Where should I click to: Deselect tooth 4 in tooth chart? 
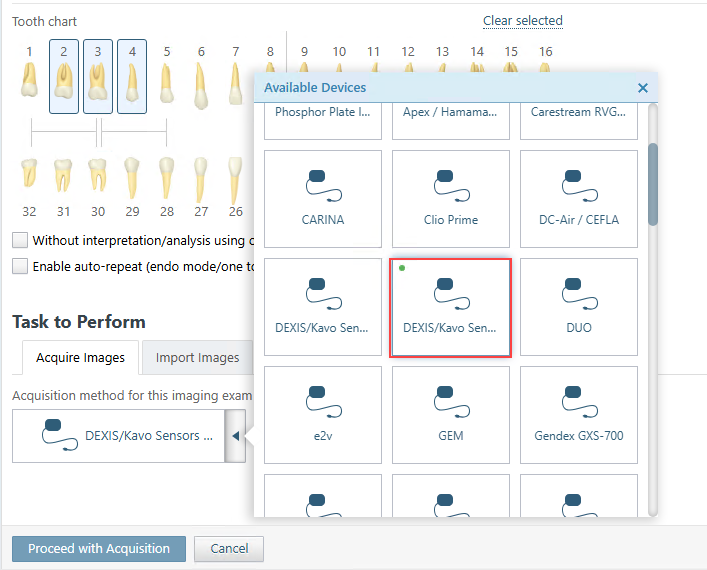tap(132, 76)
